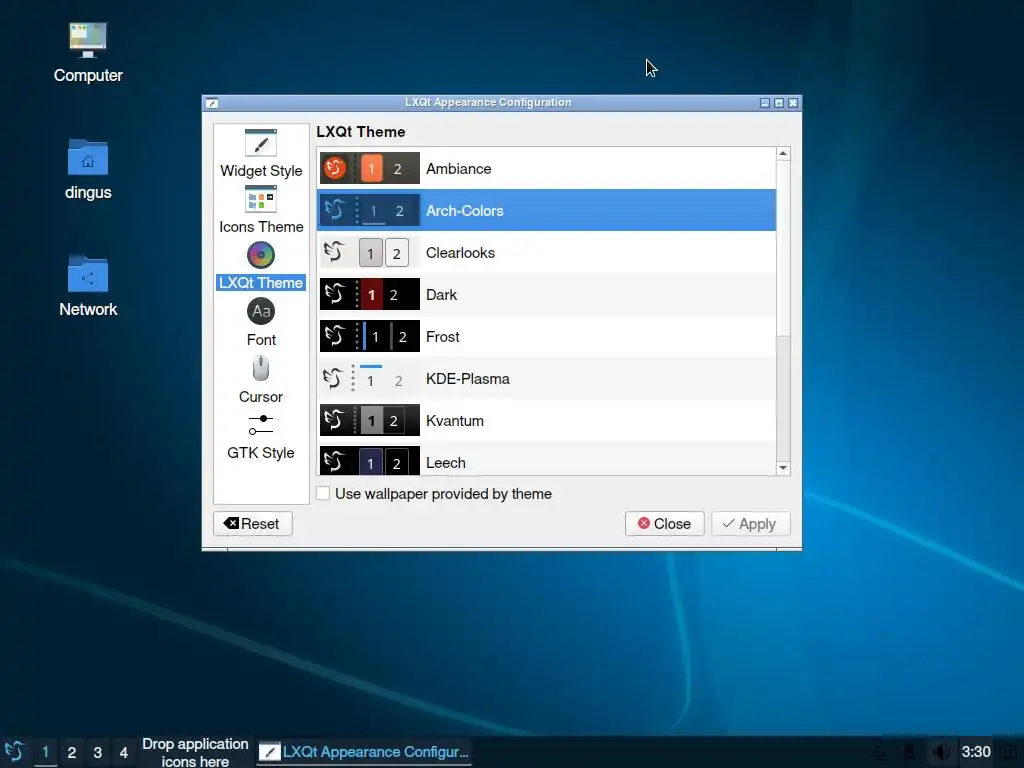Open the Network desktop folder icon

click(88, 274)
